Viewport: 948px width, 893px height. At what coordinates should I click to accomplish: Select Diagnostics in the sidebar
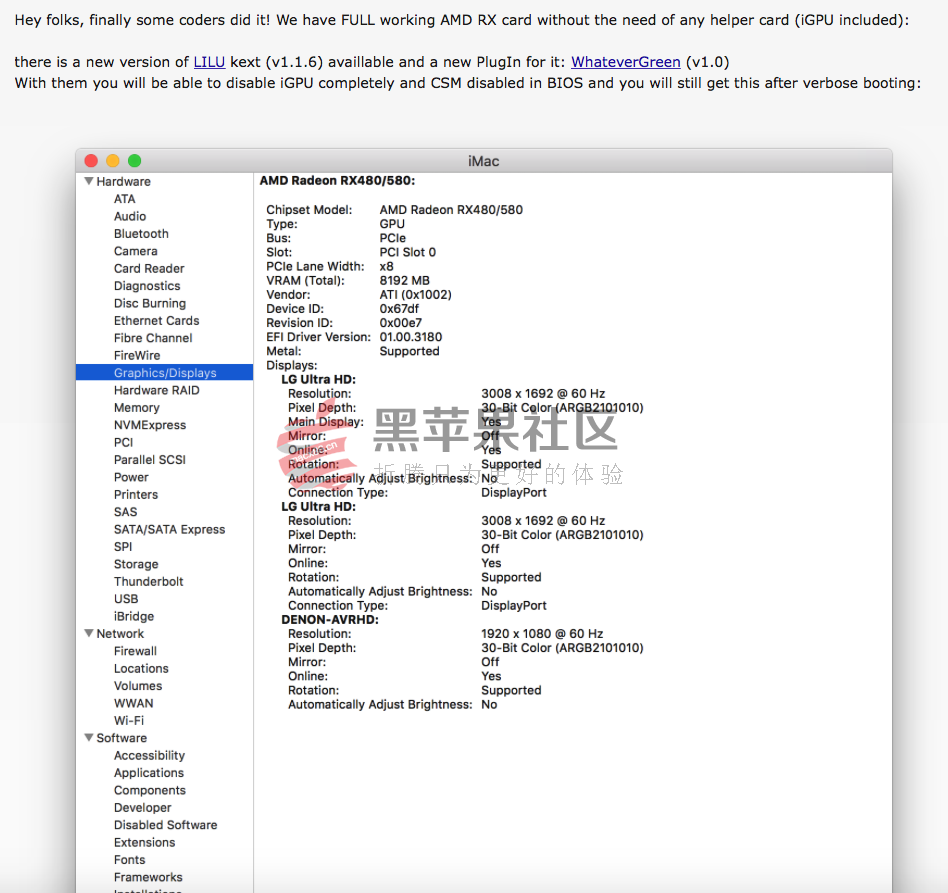click(x=147, y=286)
